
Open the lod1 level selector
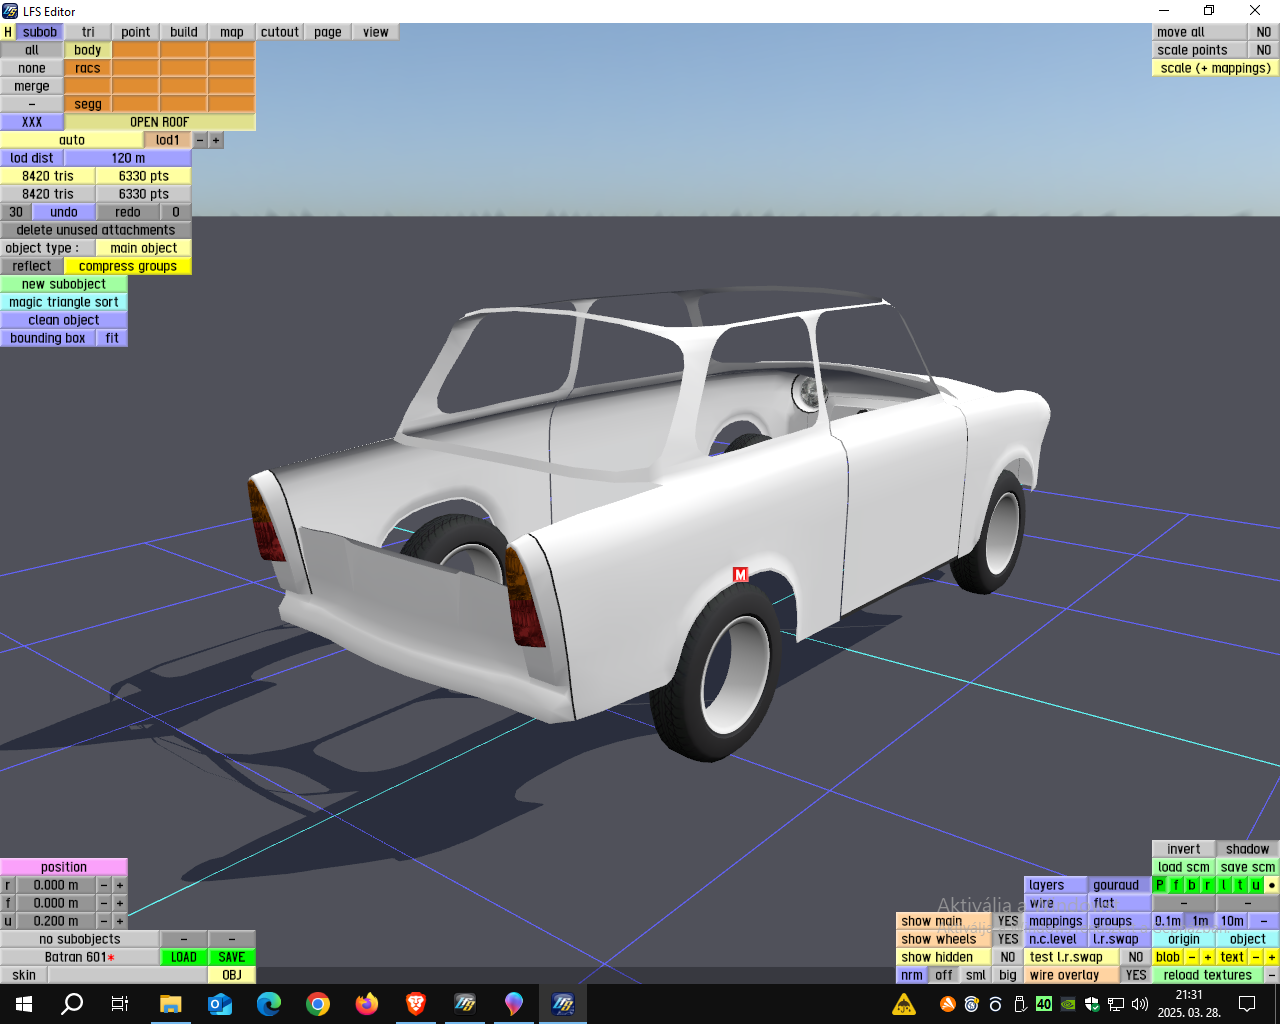pos(168,140)
